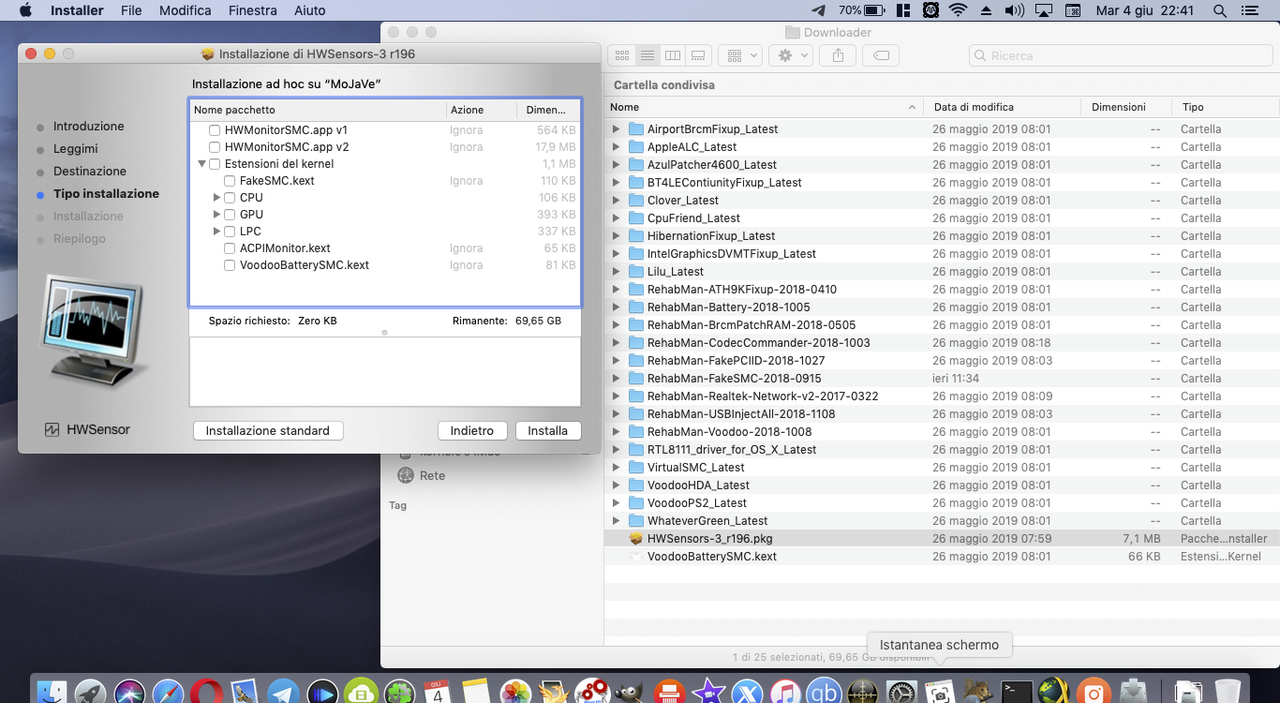This screenshot has width=1280, height=703.
Task: Switch Finder to gallery view
Action: tap(698, 56)
